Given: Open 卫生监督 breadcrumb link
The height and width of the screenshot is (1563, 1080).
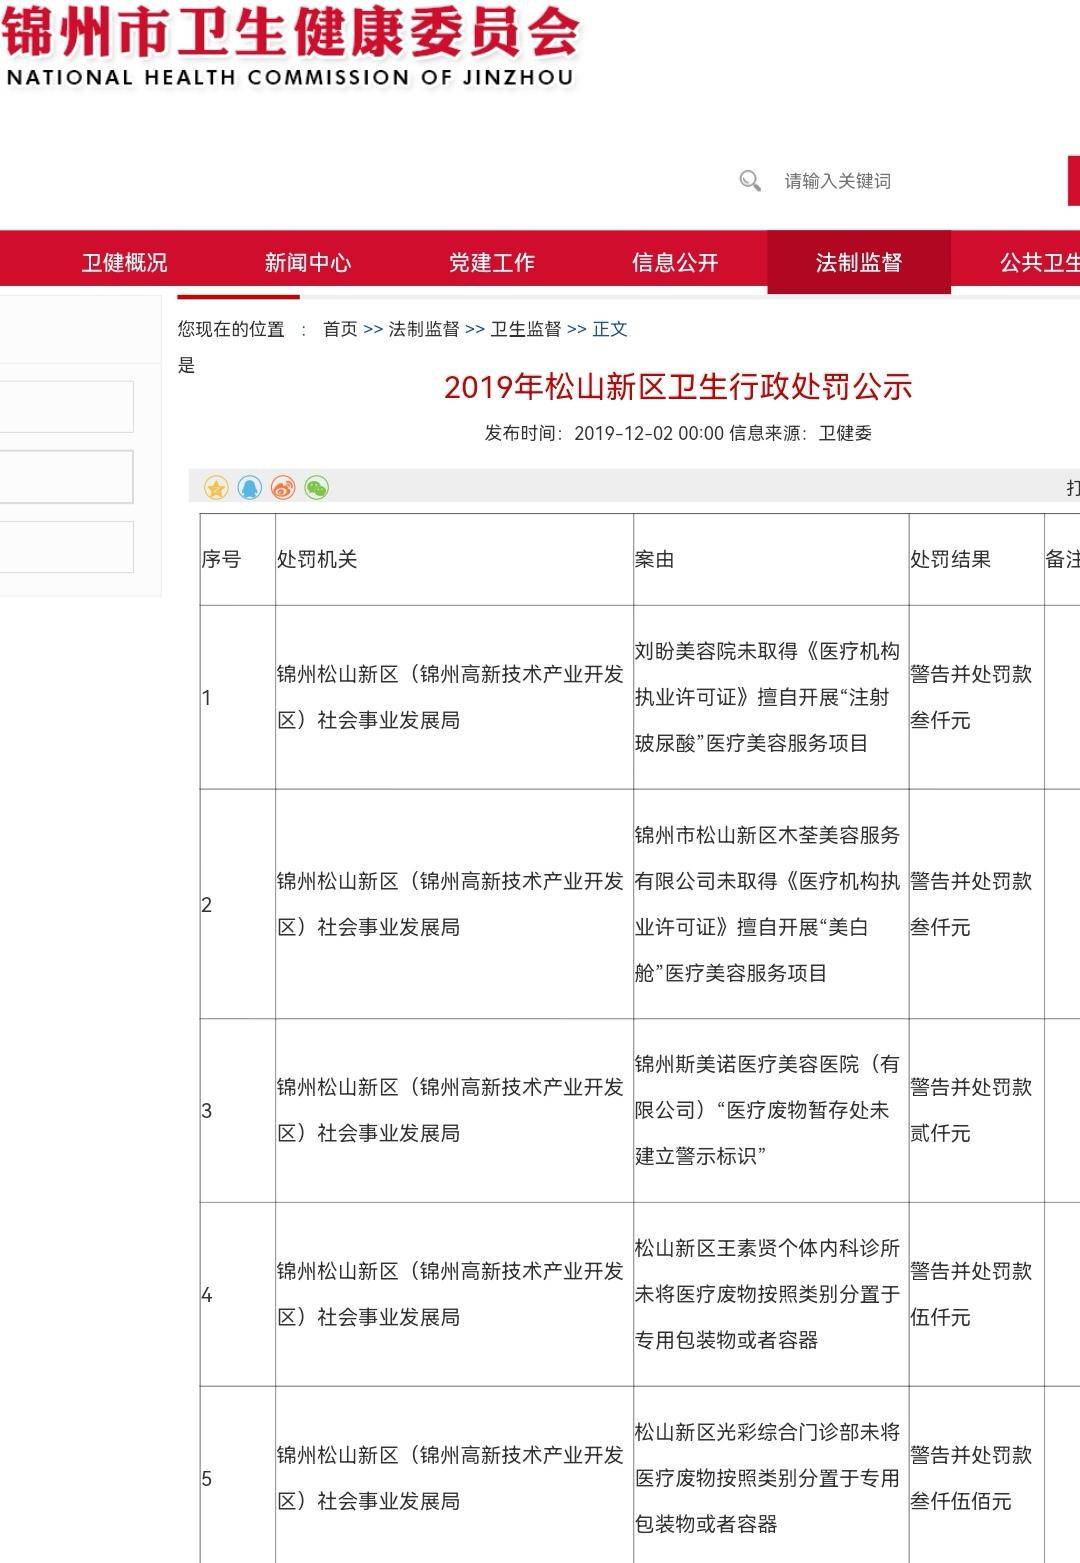Looking at the screenshot, I should pyautogui.click(x=526, y=329).
